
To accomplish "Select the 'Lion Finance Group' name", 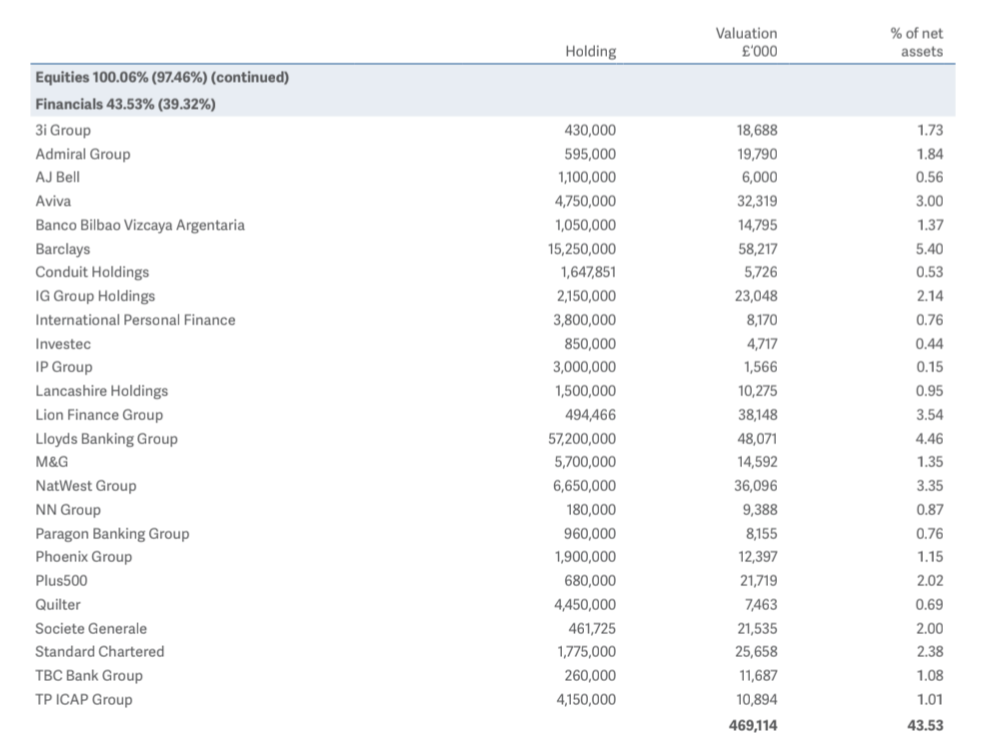I will (100, 415).
